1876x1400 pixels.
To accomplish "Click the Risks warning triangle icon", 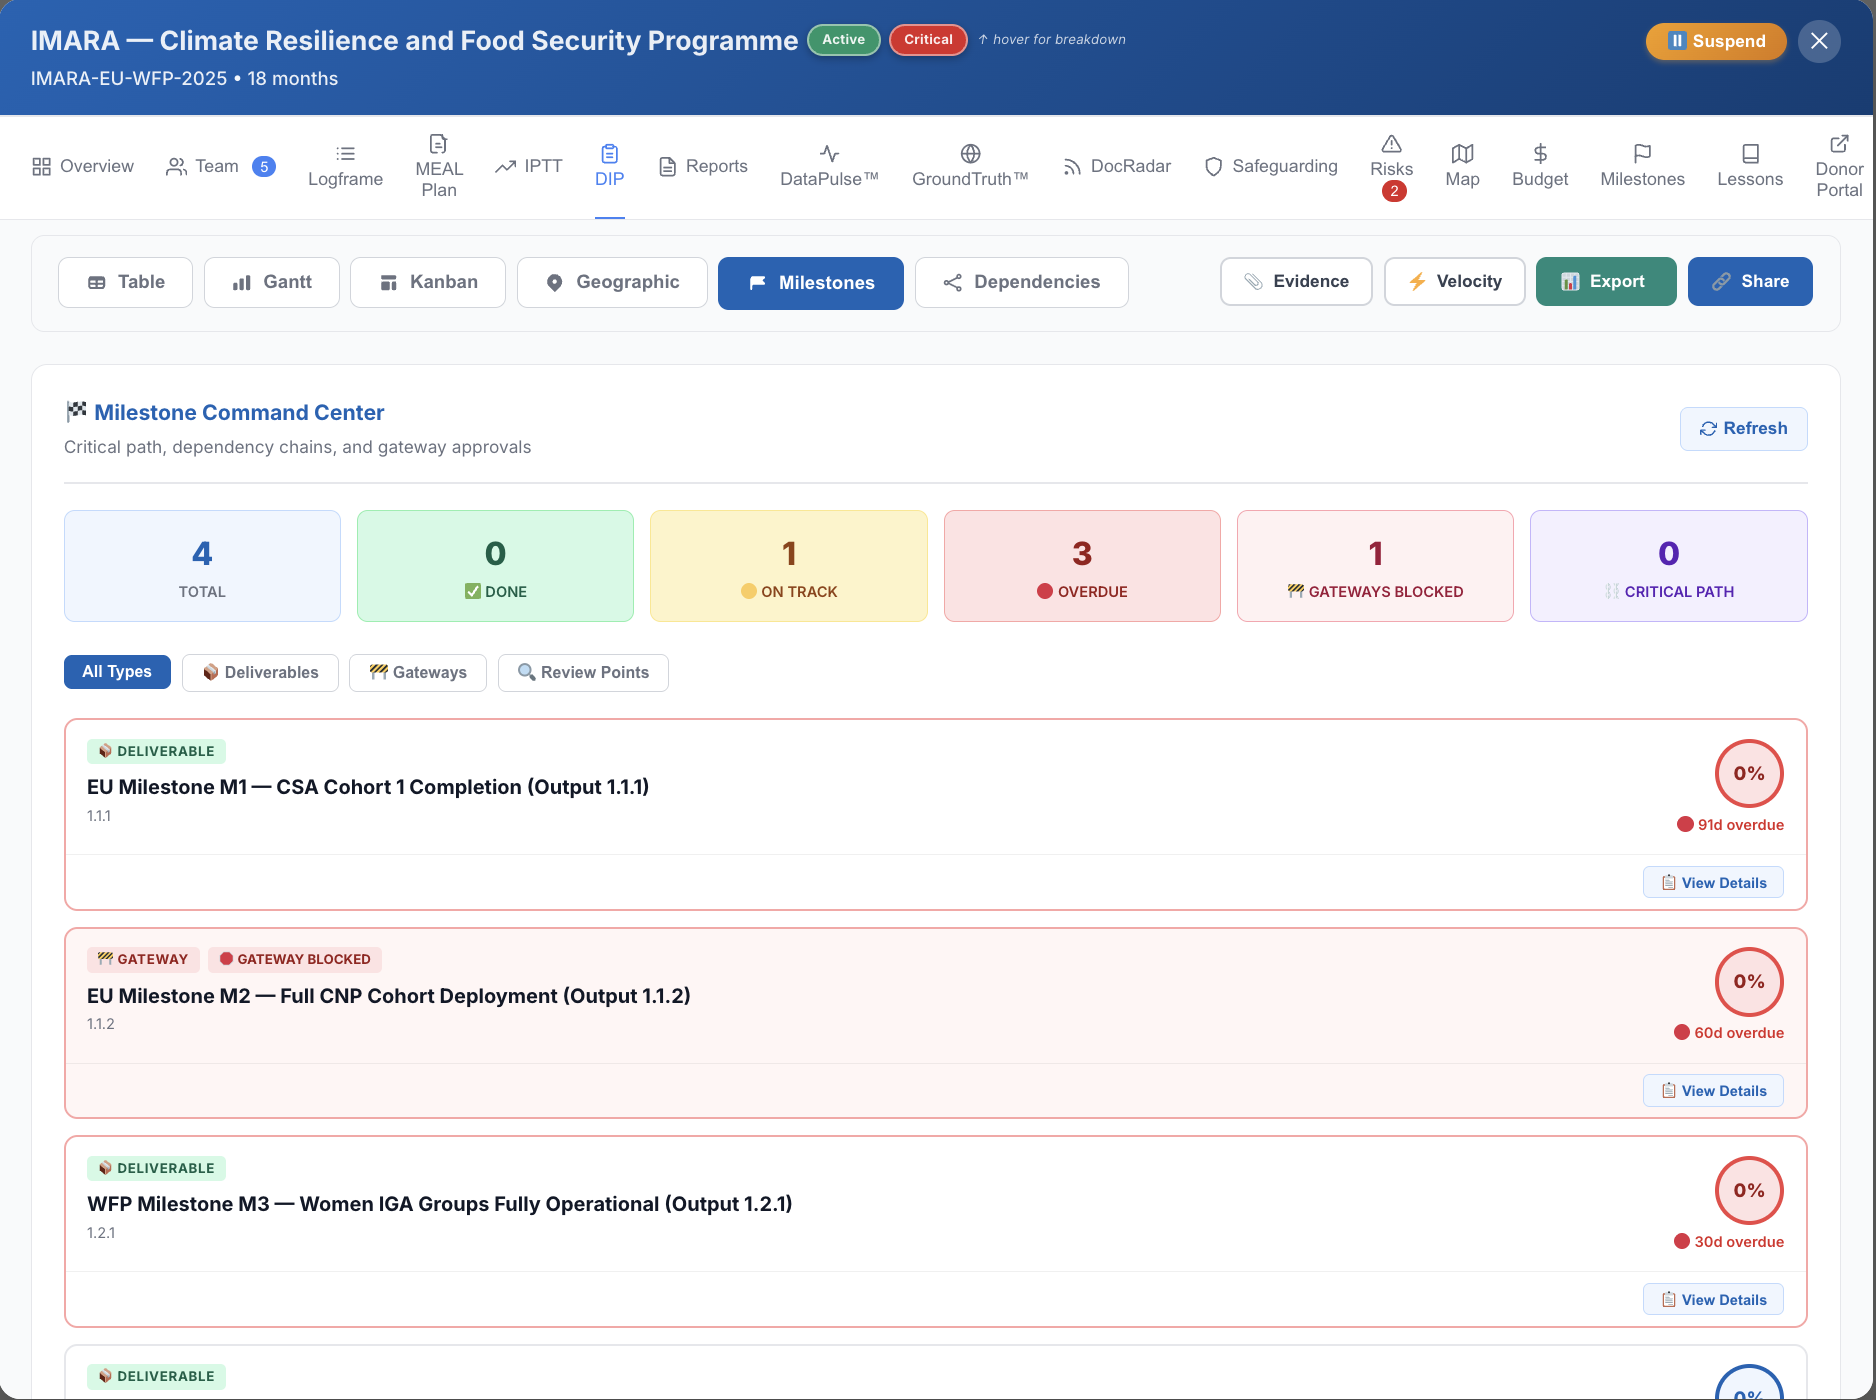I will tap(1391, 144).
